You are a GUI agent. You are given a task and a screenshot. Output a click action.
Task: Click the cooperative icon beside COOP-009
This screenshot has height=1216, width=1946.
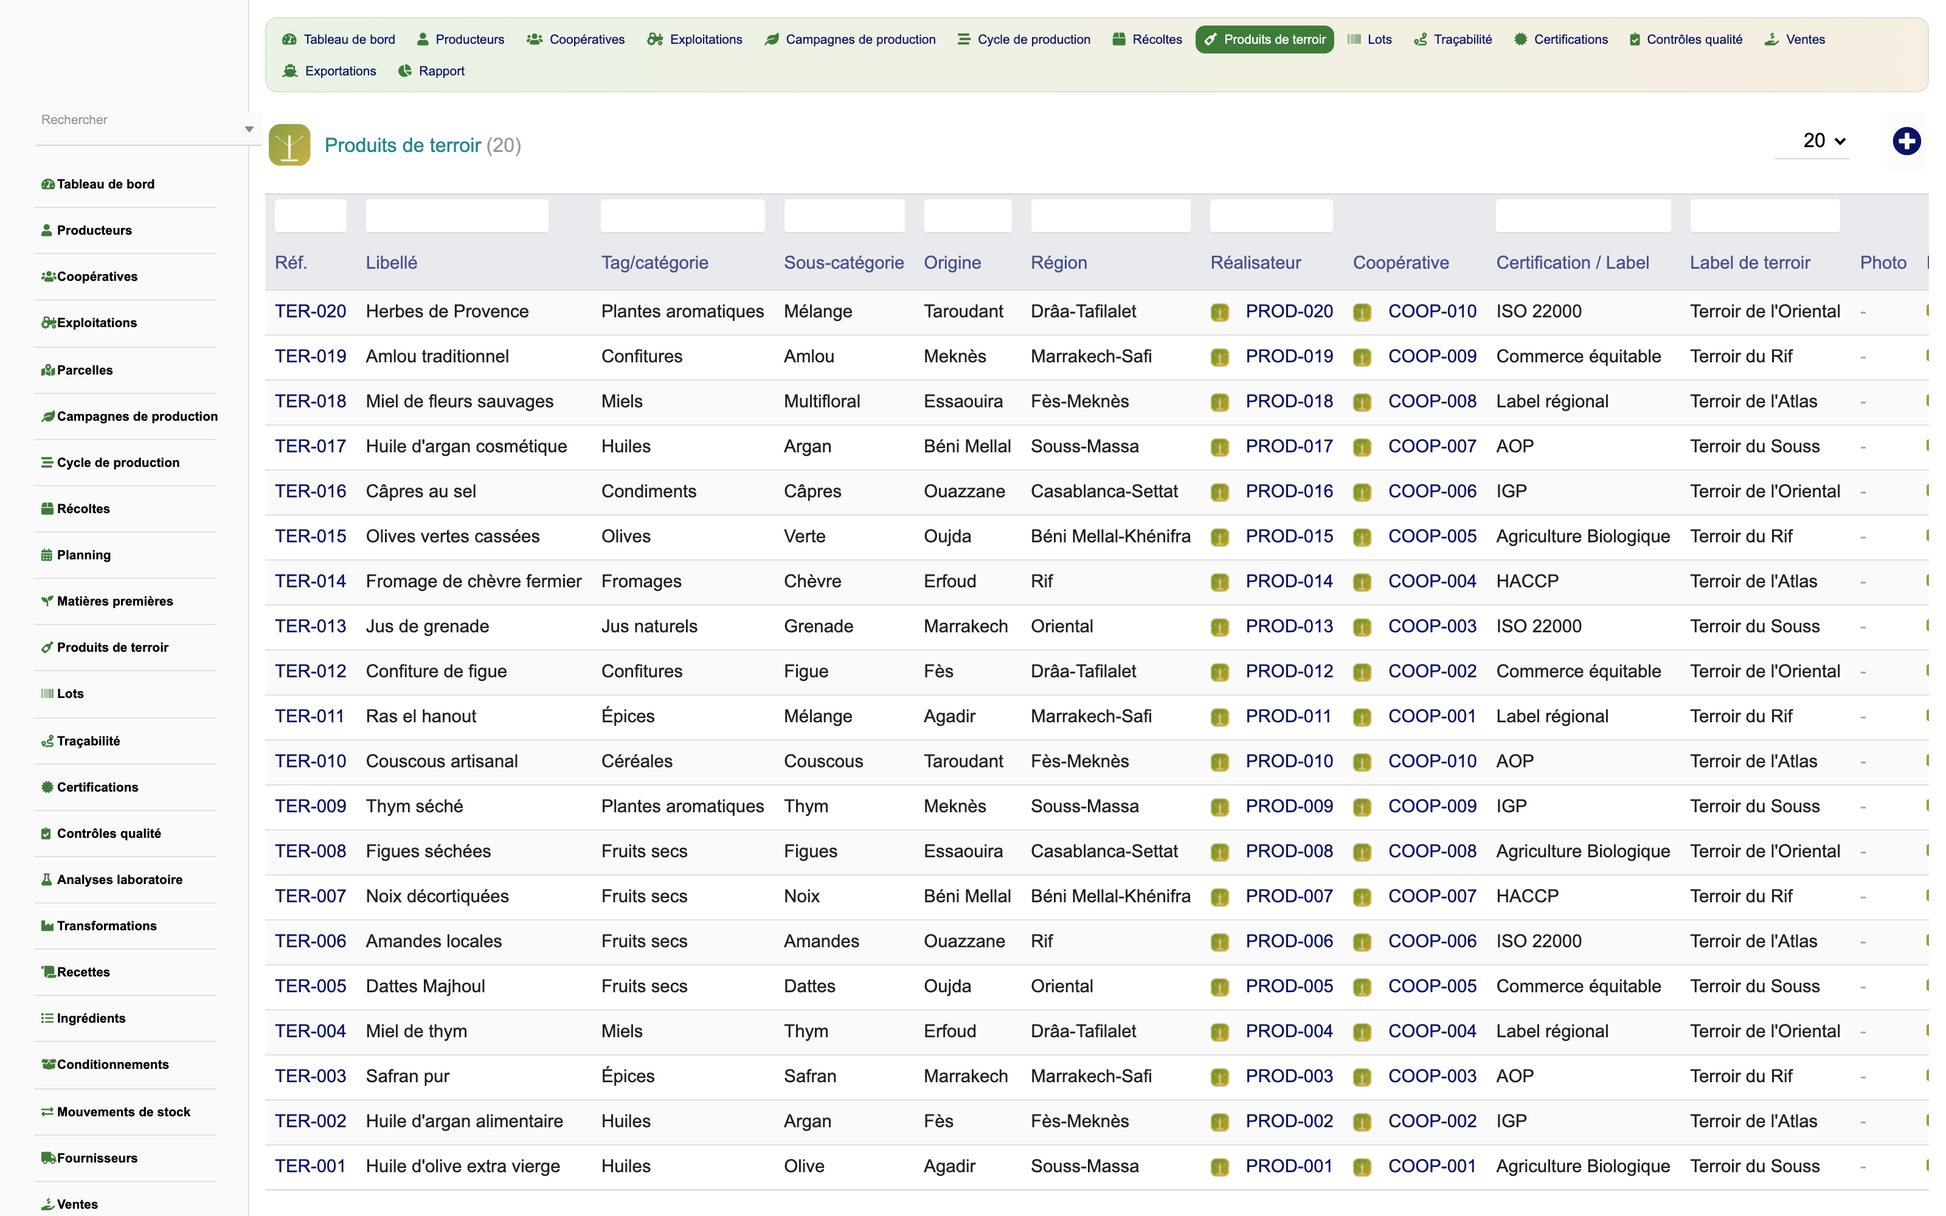point(1362,357)
